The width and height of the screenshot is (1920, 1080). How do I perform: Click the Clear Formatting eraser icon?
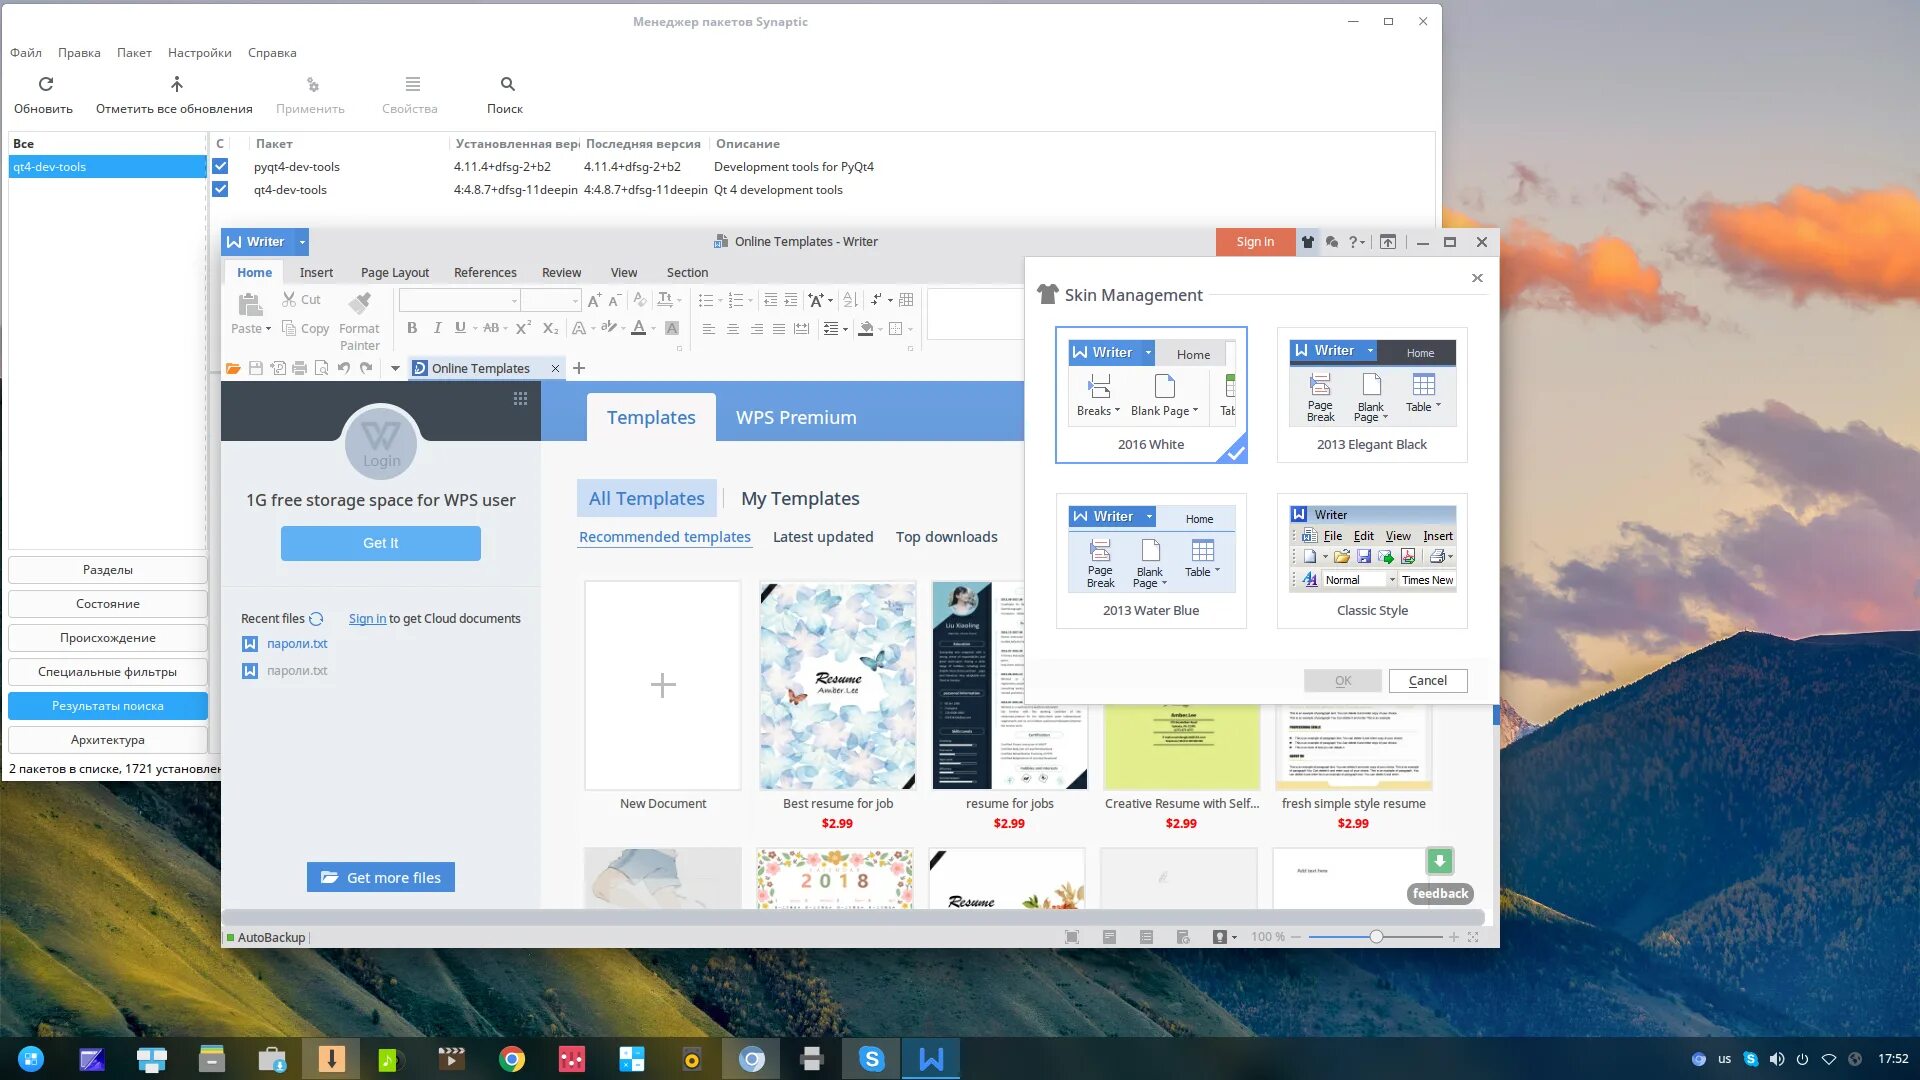pyautogui.click(x=640, y=300)
